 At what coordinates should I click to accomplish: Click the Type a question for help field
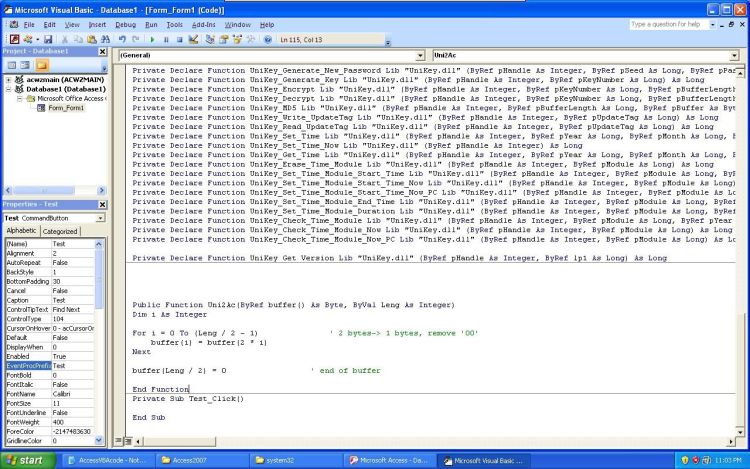point(669,24)
